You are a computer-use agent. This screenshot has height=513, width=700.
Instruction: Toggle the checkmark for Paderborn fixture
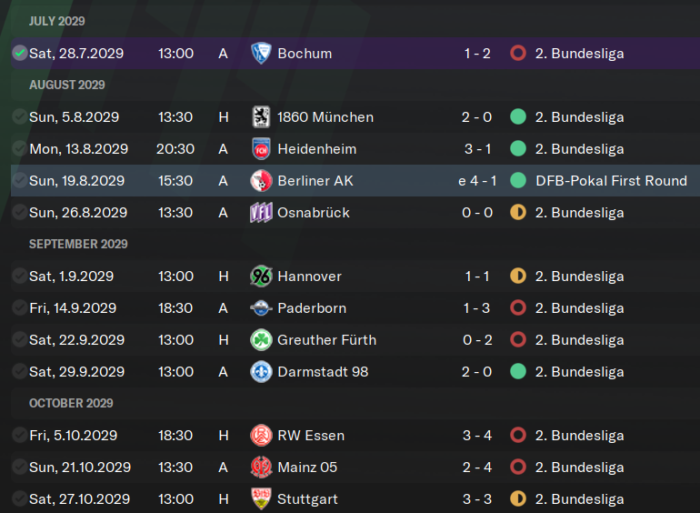point(19,308)
